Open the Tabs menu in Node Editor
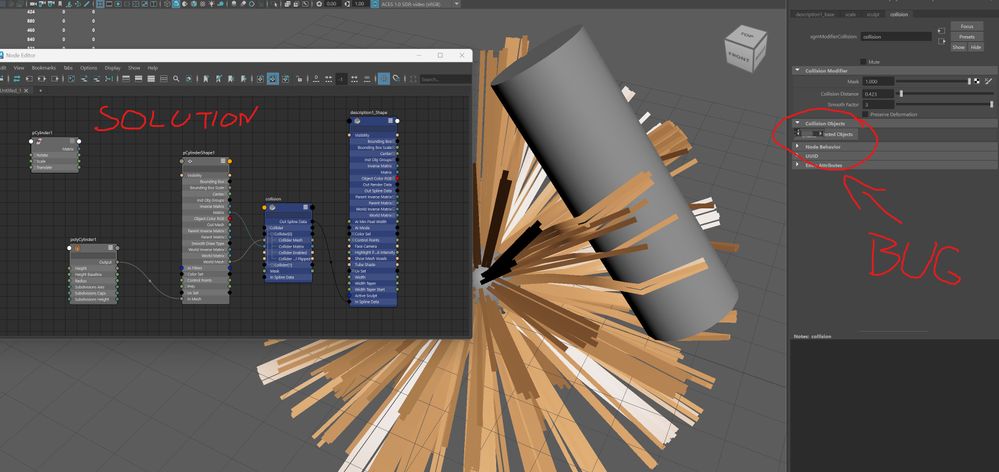This screenshot has width=999, height=472. [x=68, y=68]
